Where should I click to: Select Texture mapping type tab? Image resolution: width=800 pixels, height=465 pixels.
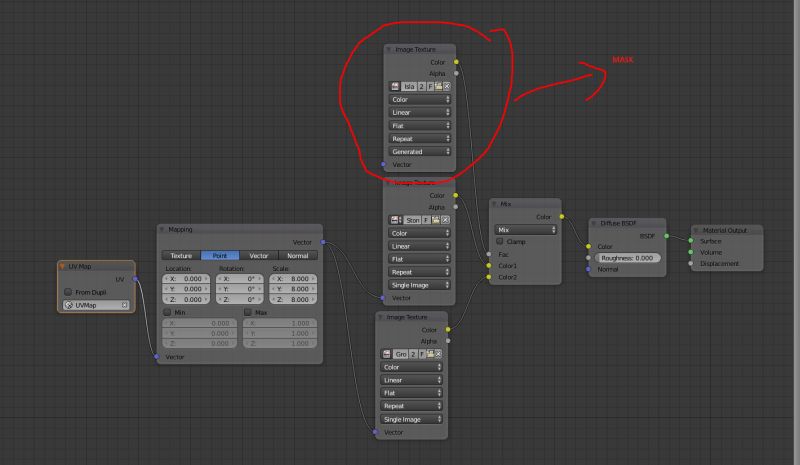181,255
